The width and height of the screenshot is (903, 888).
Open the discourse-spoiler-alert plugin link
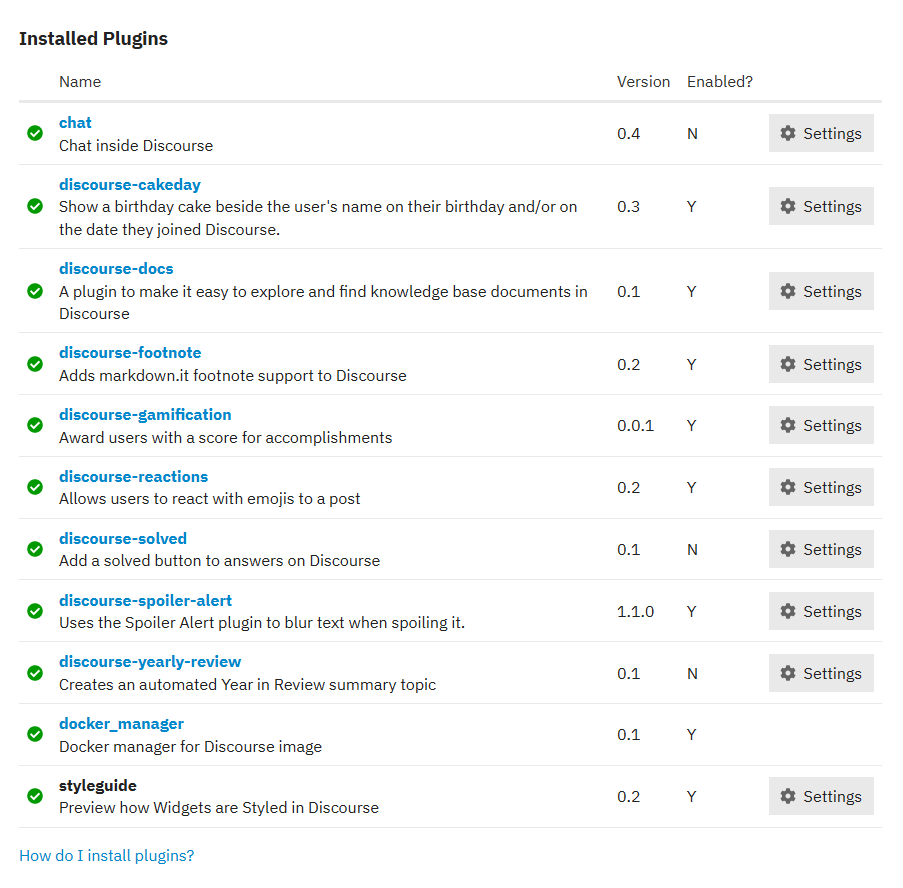[x=145, y=601]
